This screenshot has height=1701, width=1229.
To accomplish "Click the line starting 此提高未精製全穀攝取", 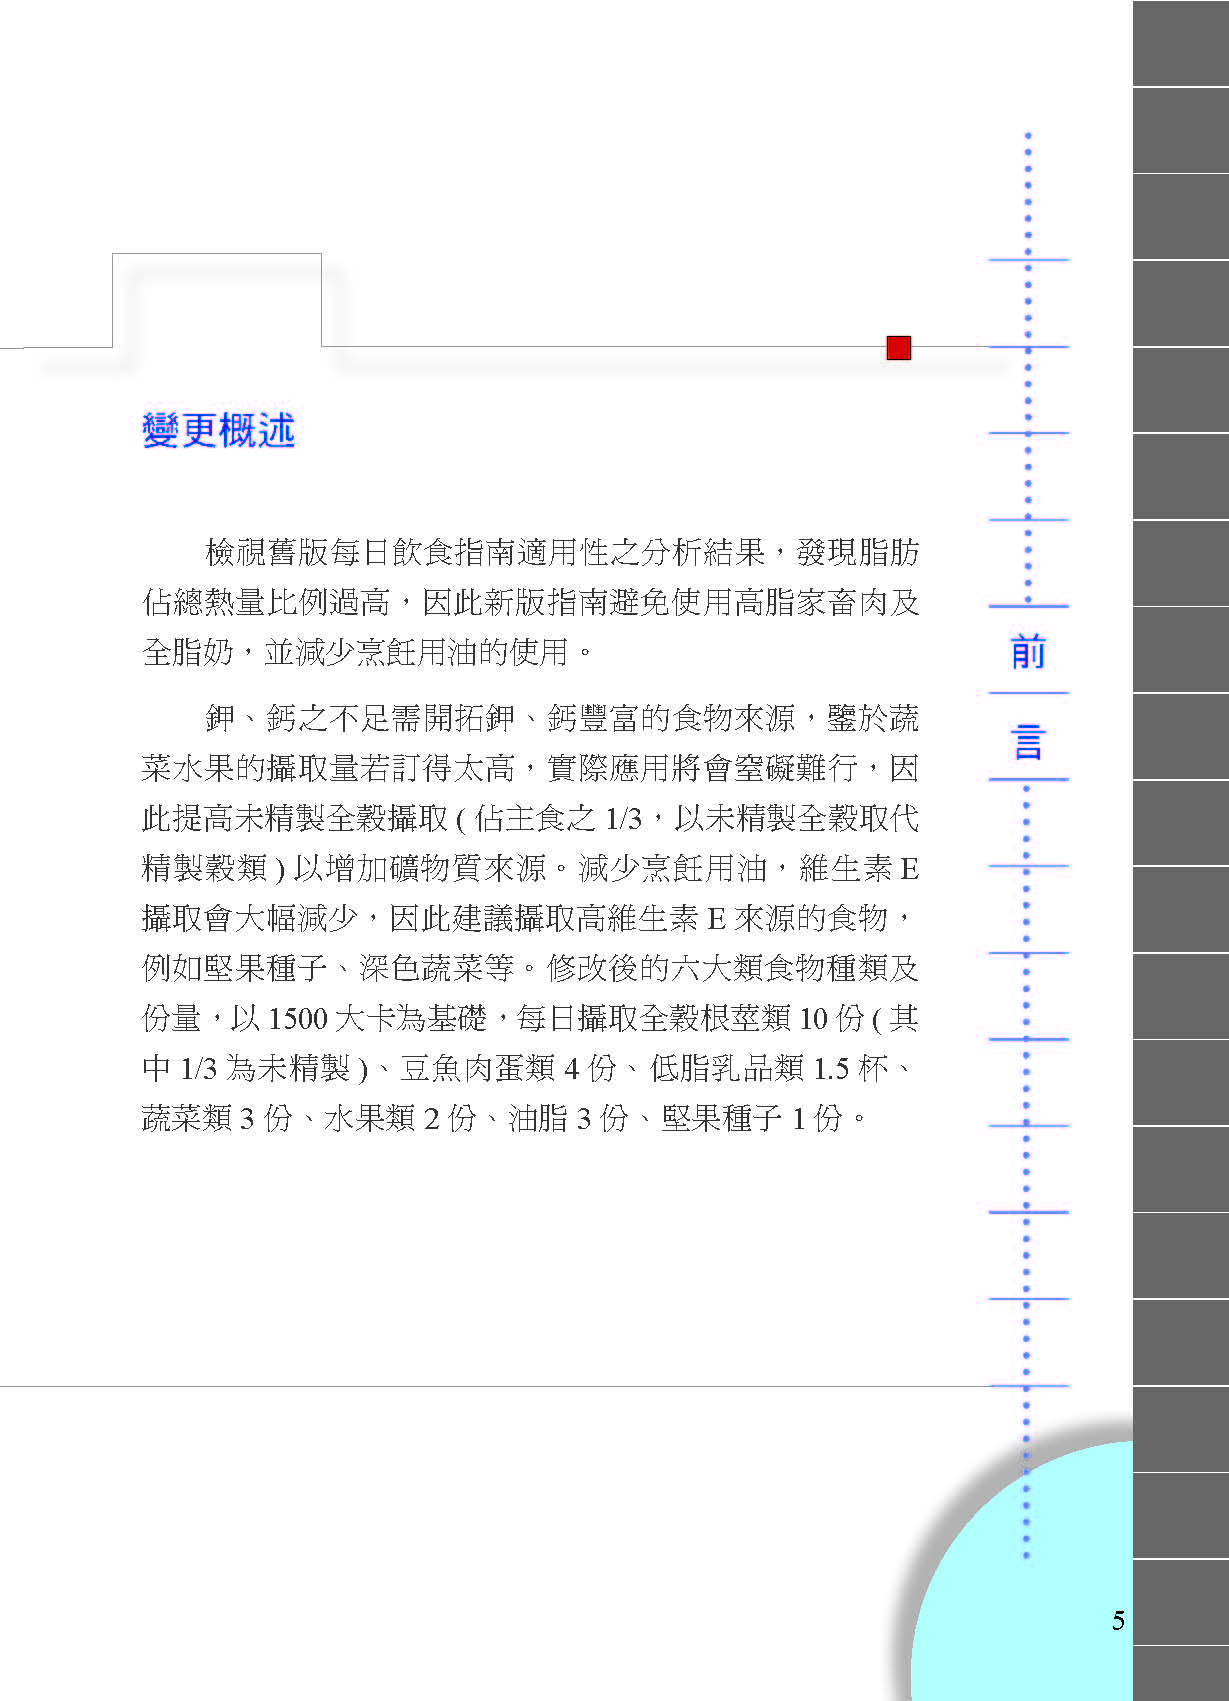I will pos(531,818).
